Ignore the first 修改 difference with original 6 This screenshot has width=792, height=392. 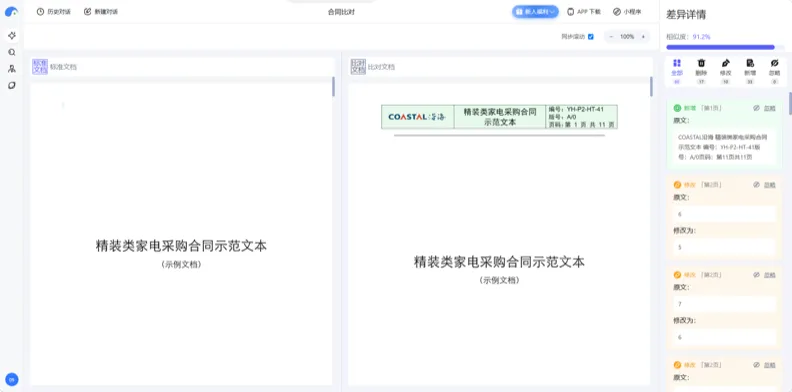[x=764, y=185]
